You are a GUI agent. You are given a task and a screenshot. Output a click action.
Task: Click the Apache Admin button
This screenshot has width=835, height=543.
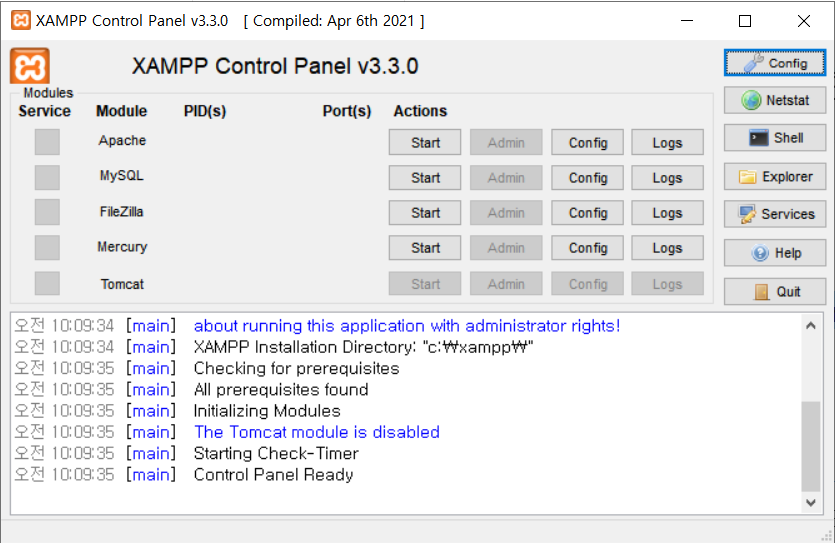[506, 142]
